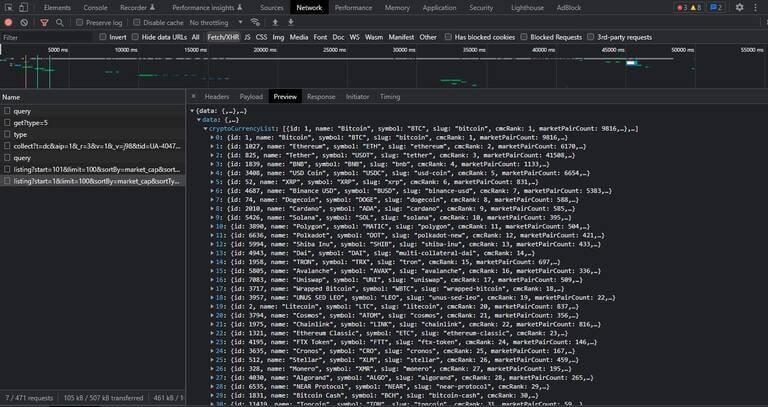The height and width of the screenshot is (407, 768).
Task: Check Has blocked cookies checkbox
Action: tap(448, 37)
